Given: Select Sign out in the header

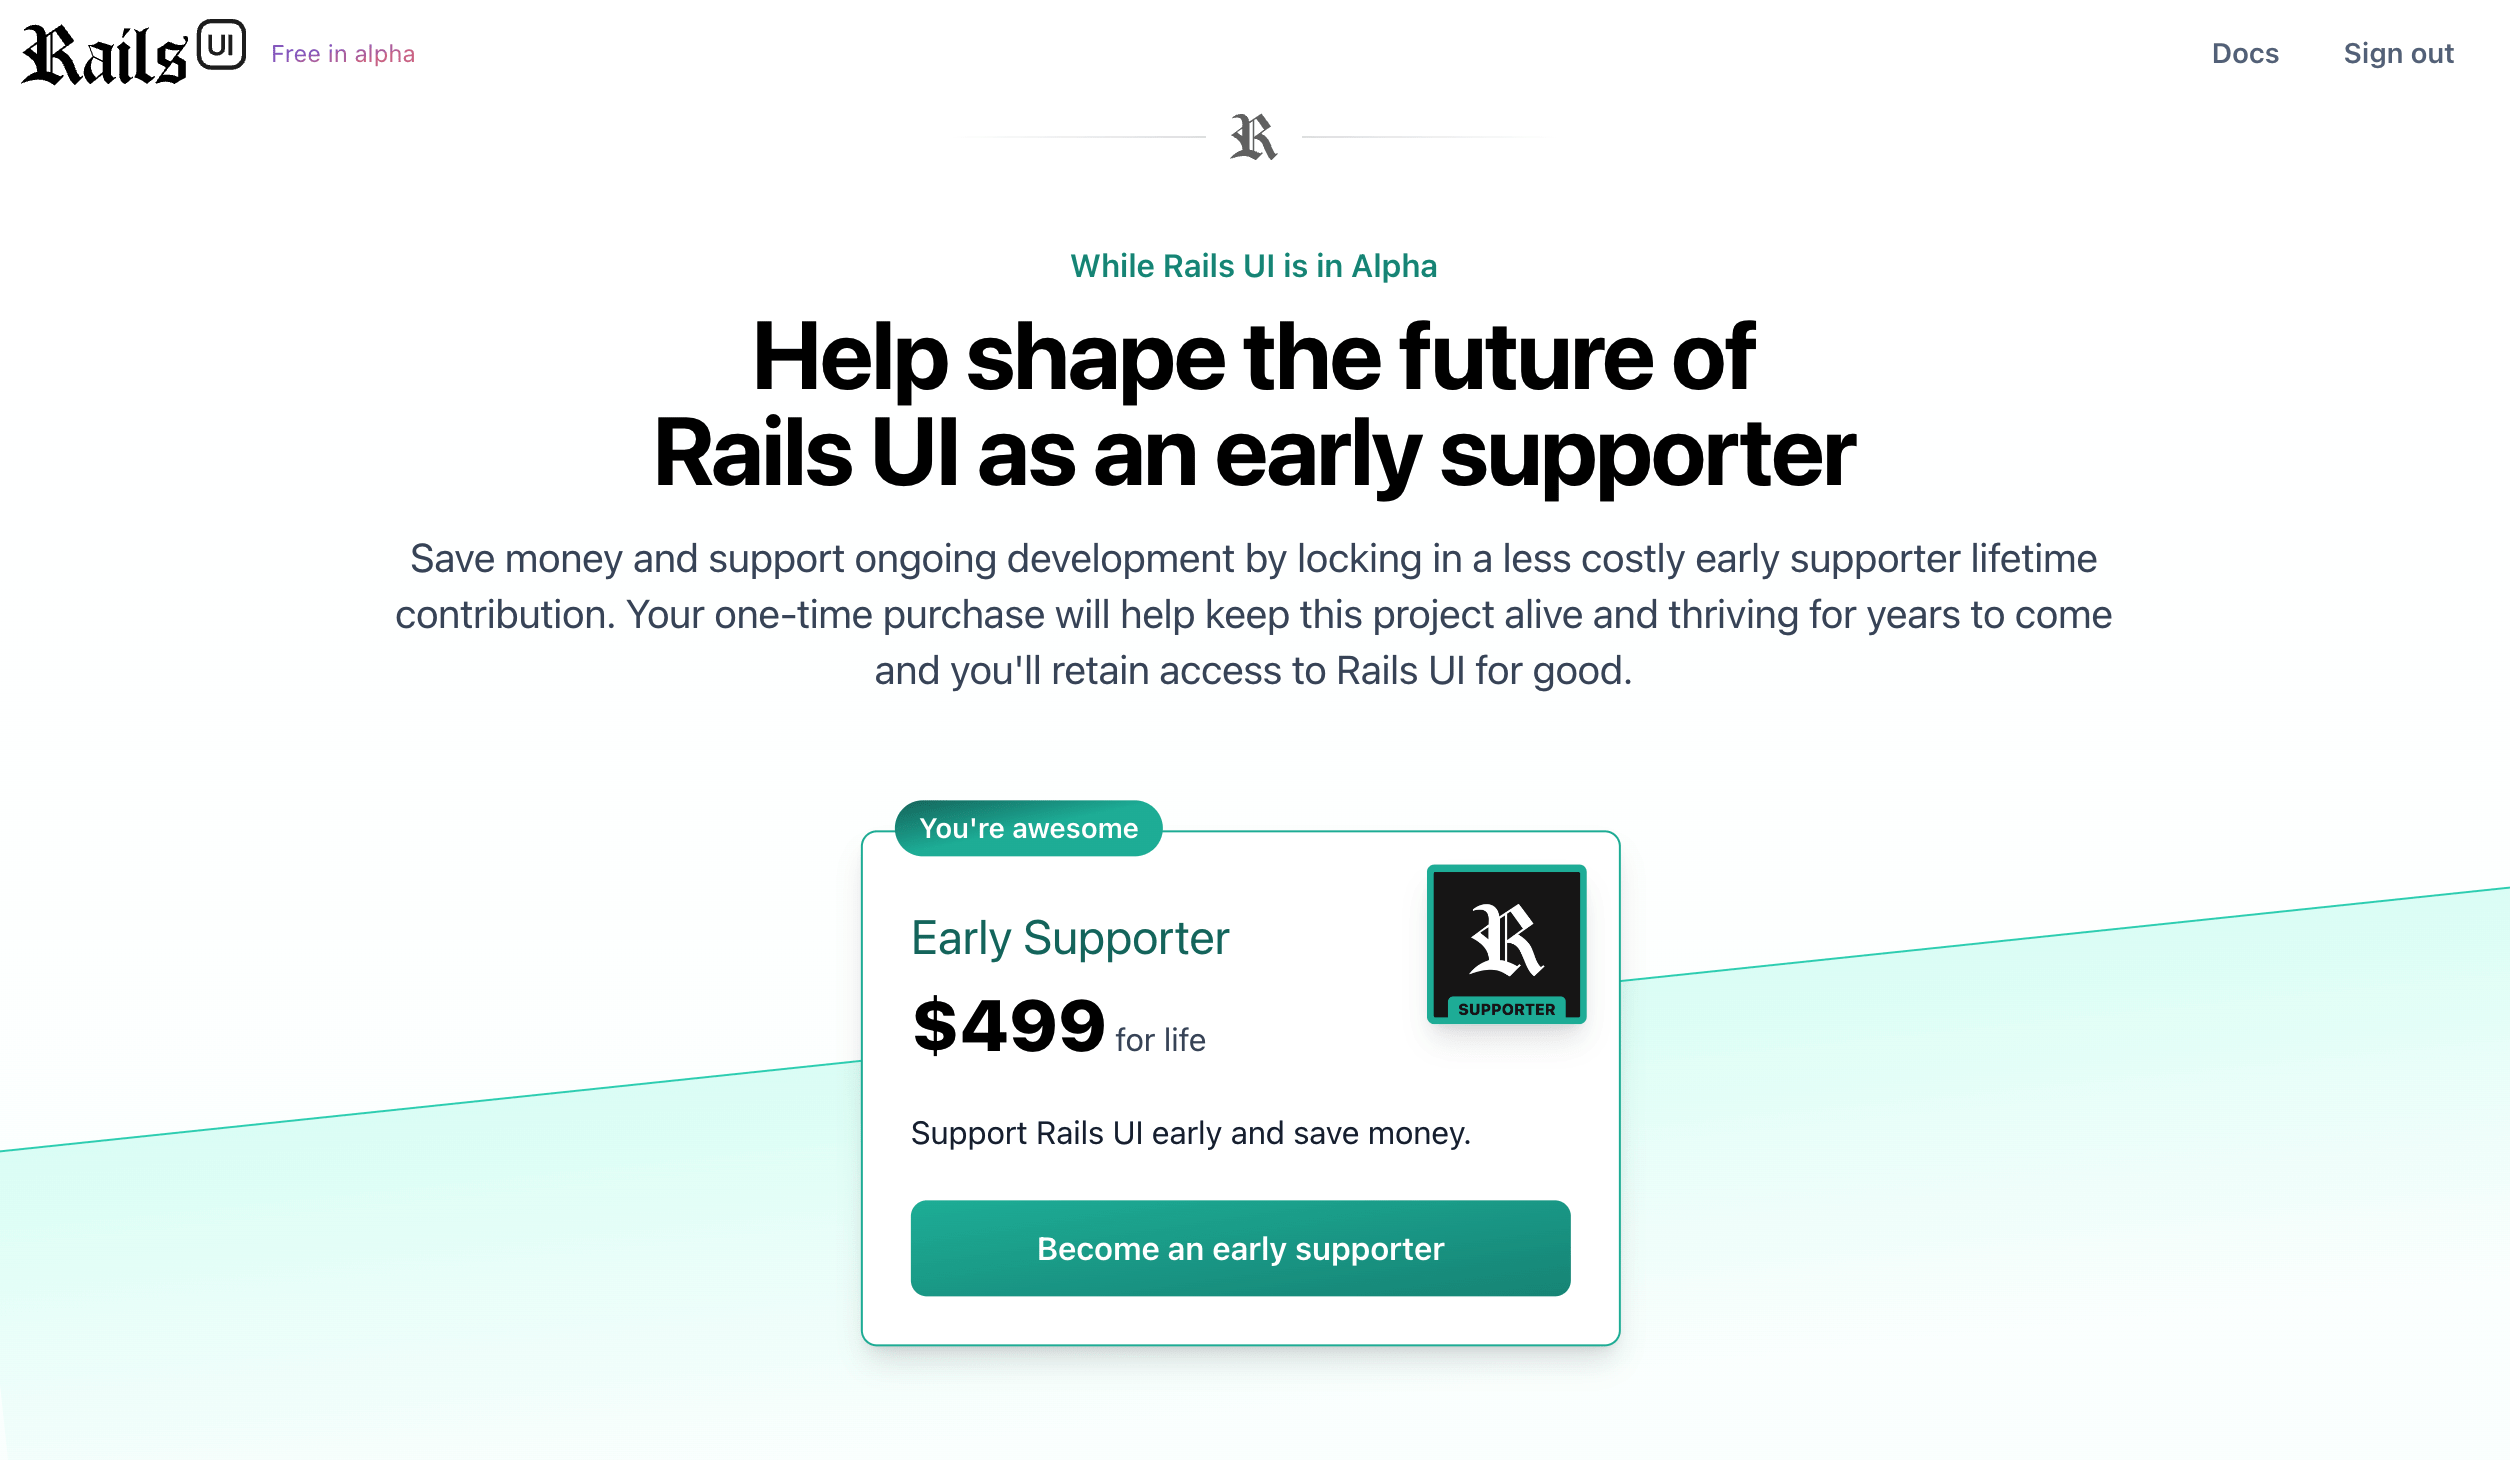Looking at the screenshot, I should [2398, 53].
